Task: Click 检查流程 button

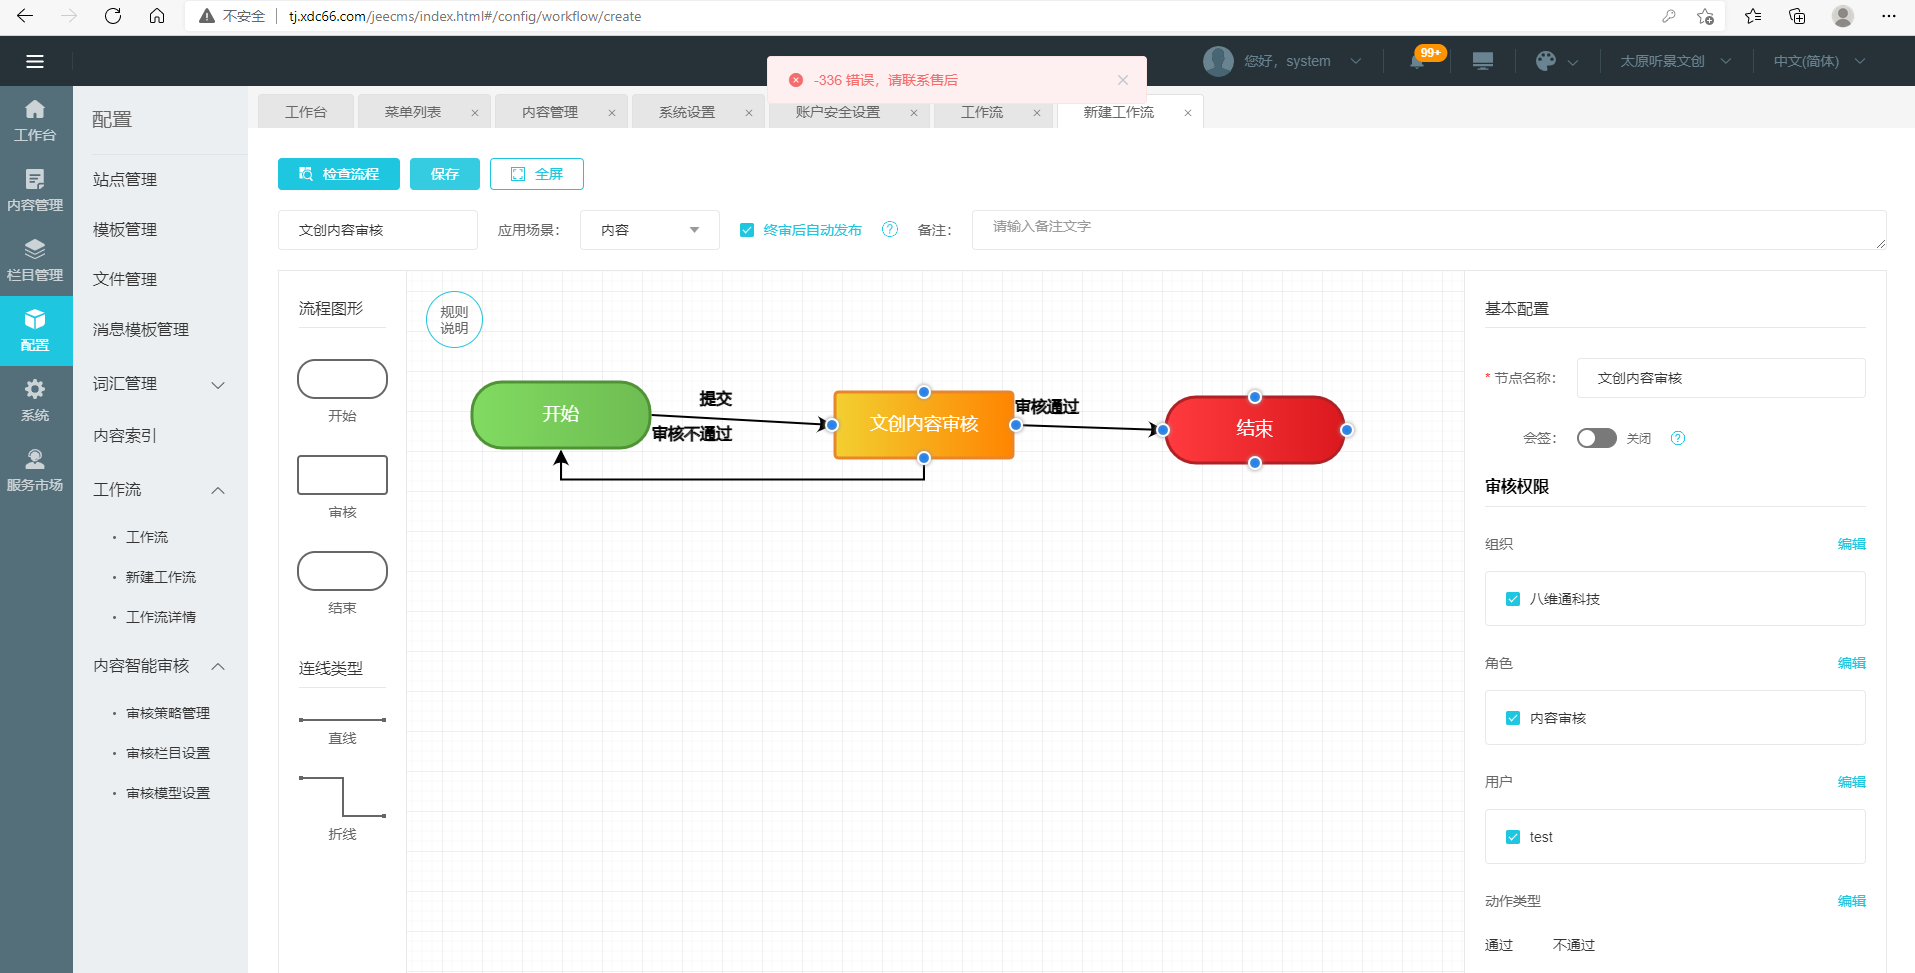Action: point(339,174)
